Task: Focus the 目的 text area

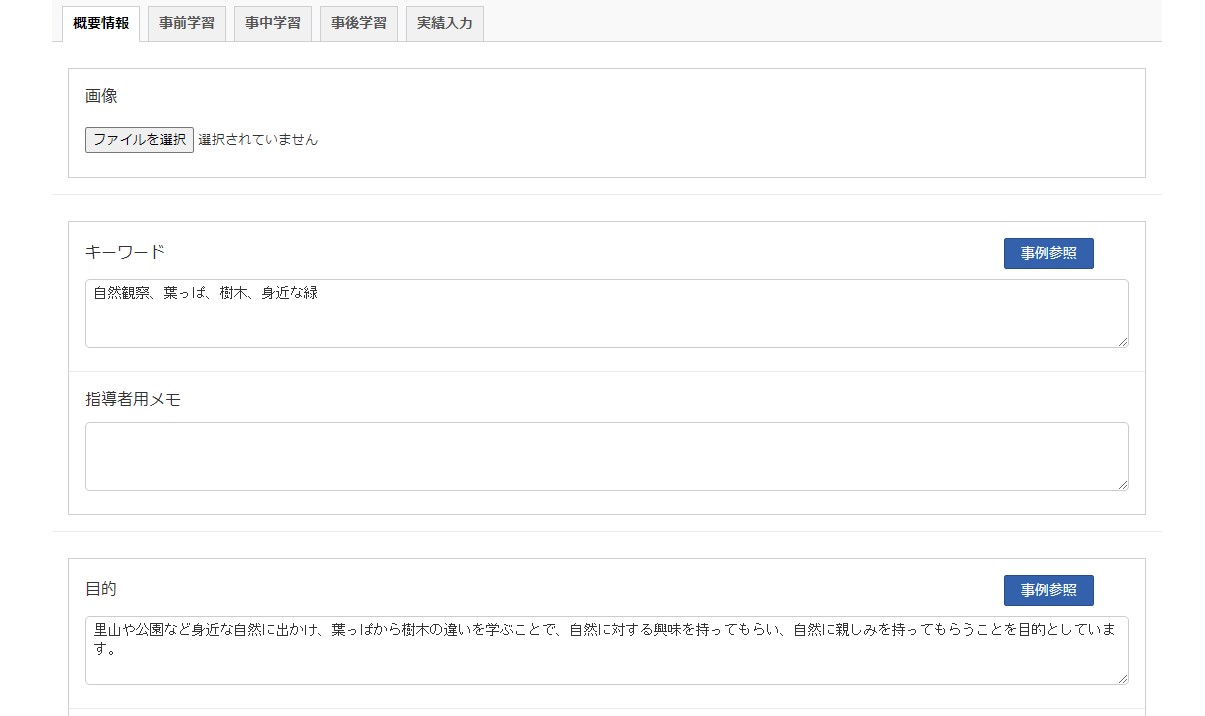Action: 607,650
